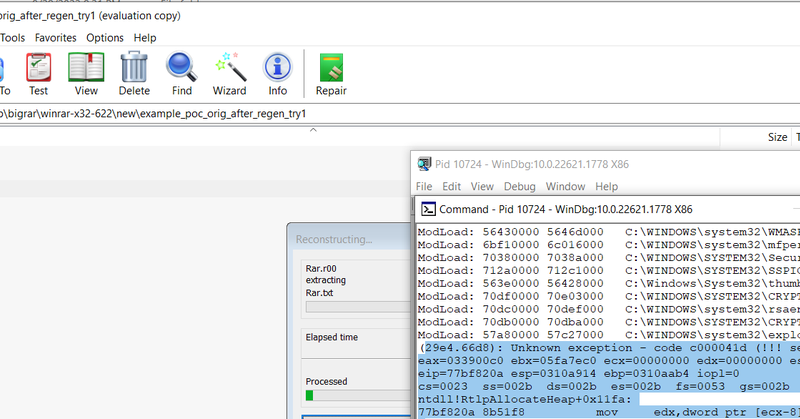Click the Processed label
800x419 pixels.
click(327, 382)
